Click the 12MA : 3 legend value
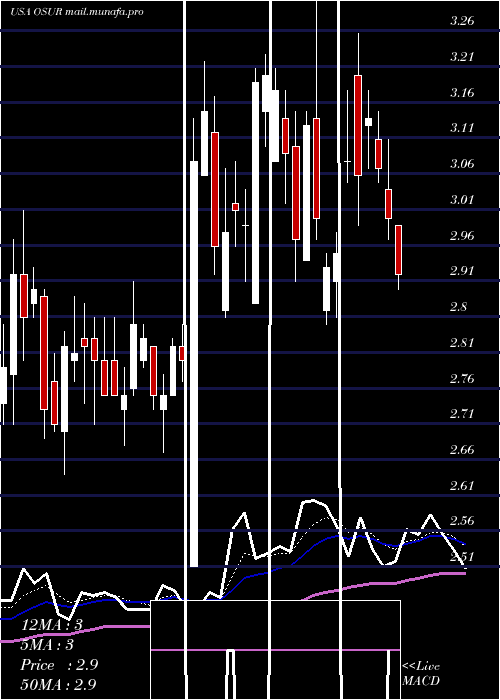 52,625
